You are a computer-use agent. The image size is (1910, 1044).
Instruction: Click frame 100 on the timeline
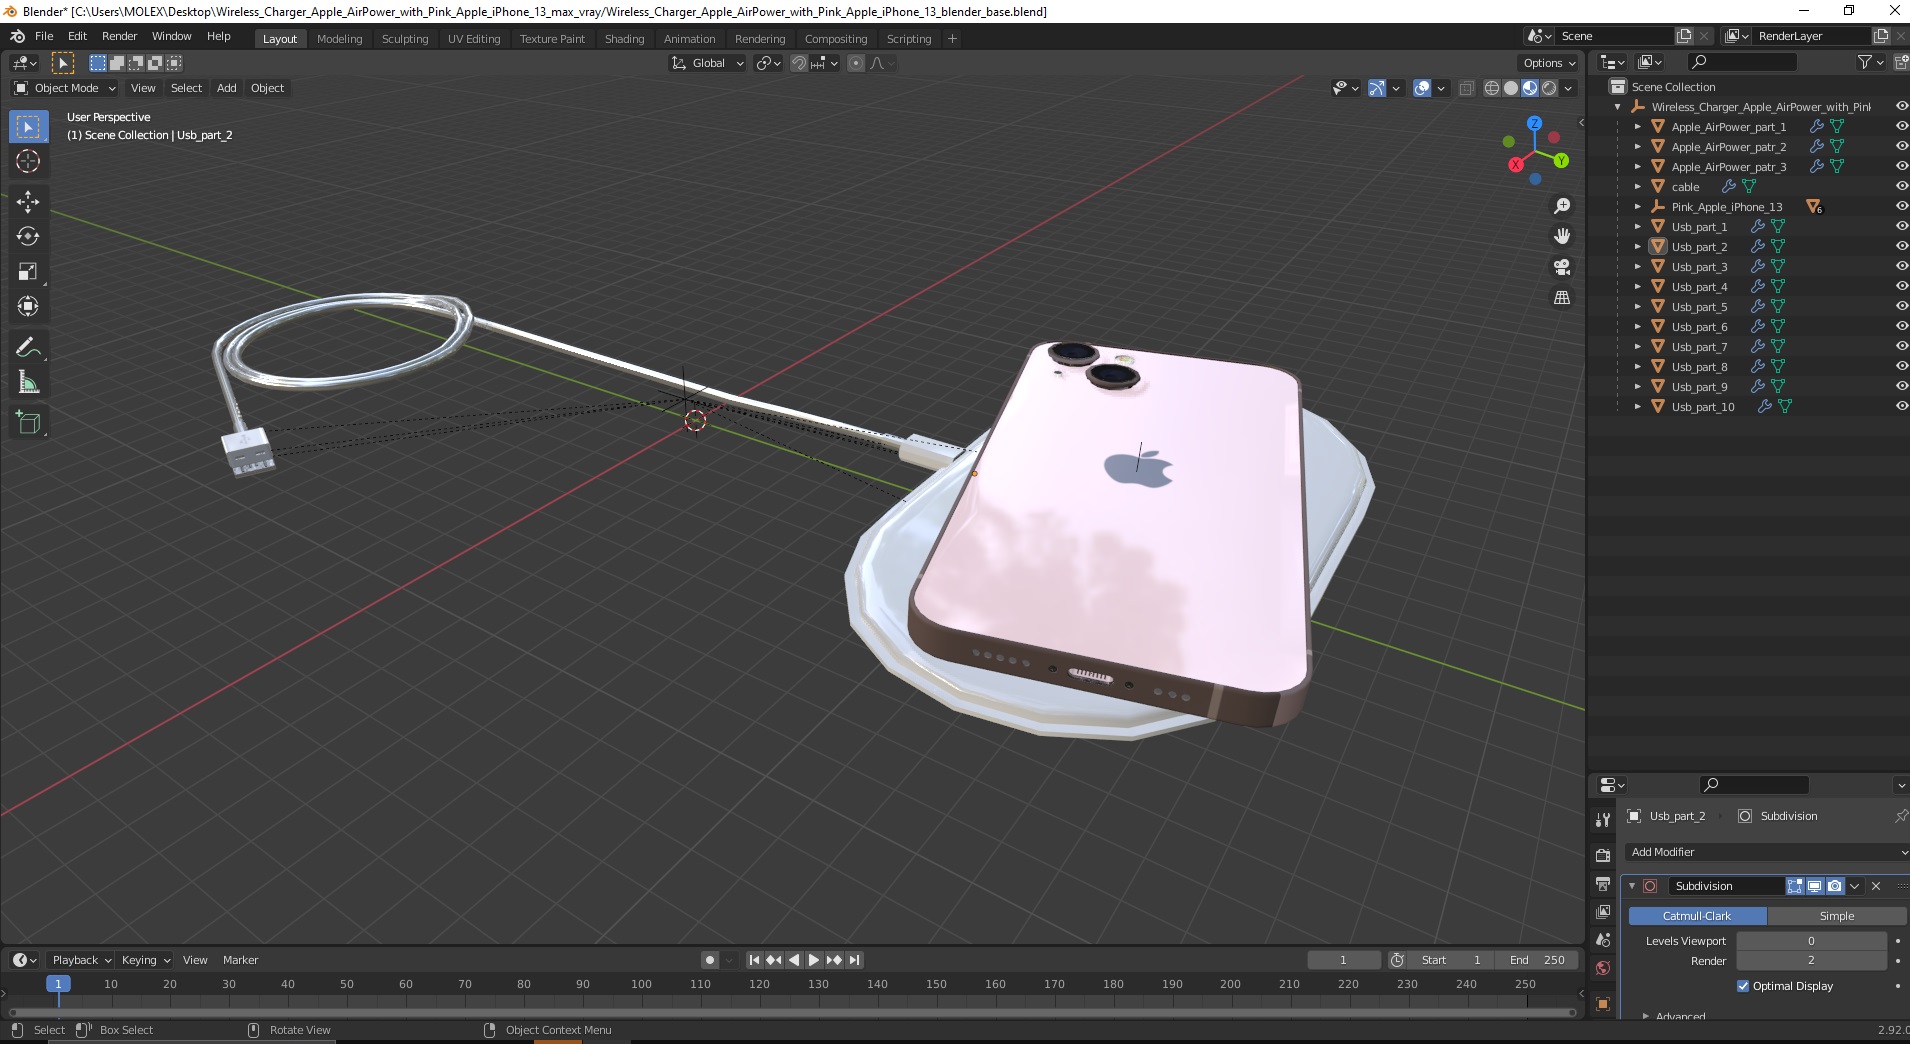point(641,985)
